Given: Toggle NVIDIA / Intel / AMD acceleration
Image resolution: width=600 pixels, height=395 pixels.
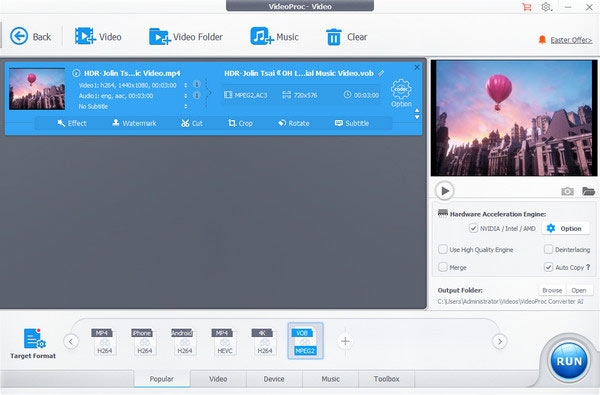Looking at the screenshot, I should pos(473,229).
